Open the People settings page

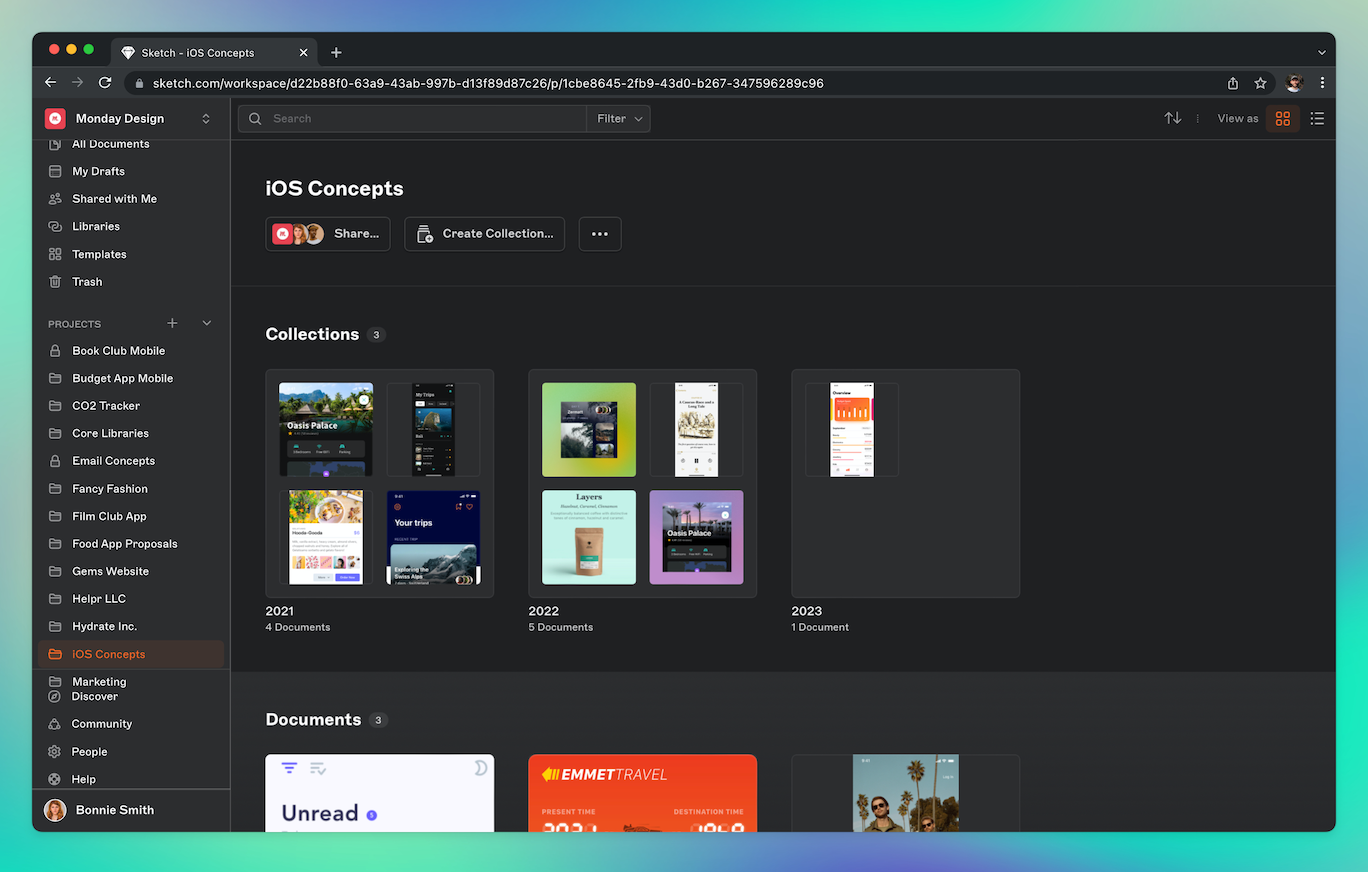(x=89, y=752)
